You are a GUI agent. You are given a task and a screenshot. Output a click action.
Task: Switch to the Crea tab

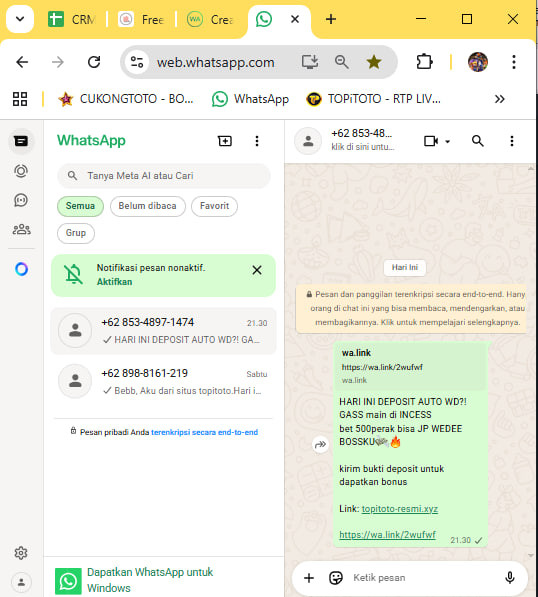pyautogui.click(x=211, y=19)
